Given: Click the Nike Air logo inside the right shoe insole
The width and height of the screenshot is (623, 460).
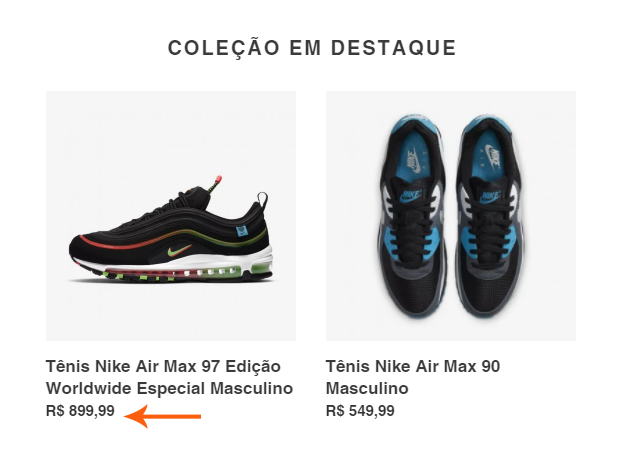Looking at the screenshot, I should click(x=493, y=157).
